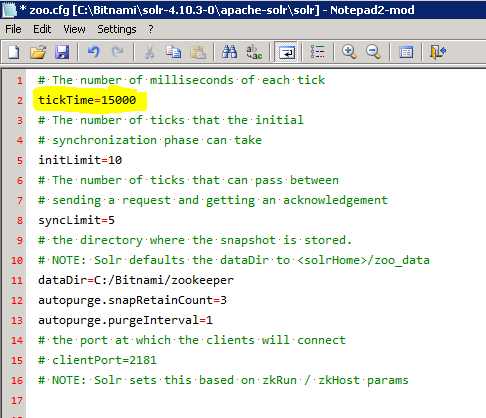Open a file using folder icon
This screenshot has width=486, height=418.
38,52
